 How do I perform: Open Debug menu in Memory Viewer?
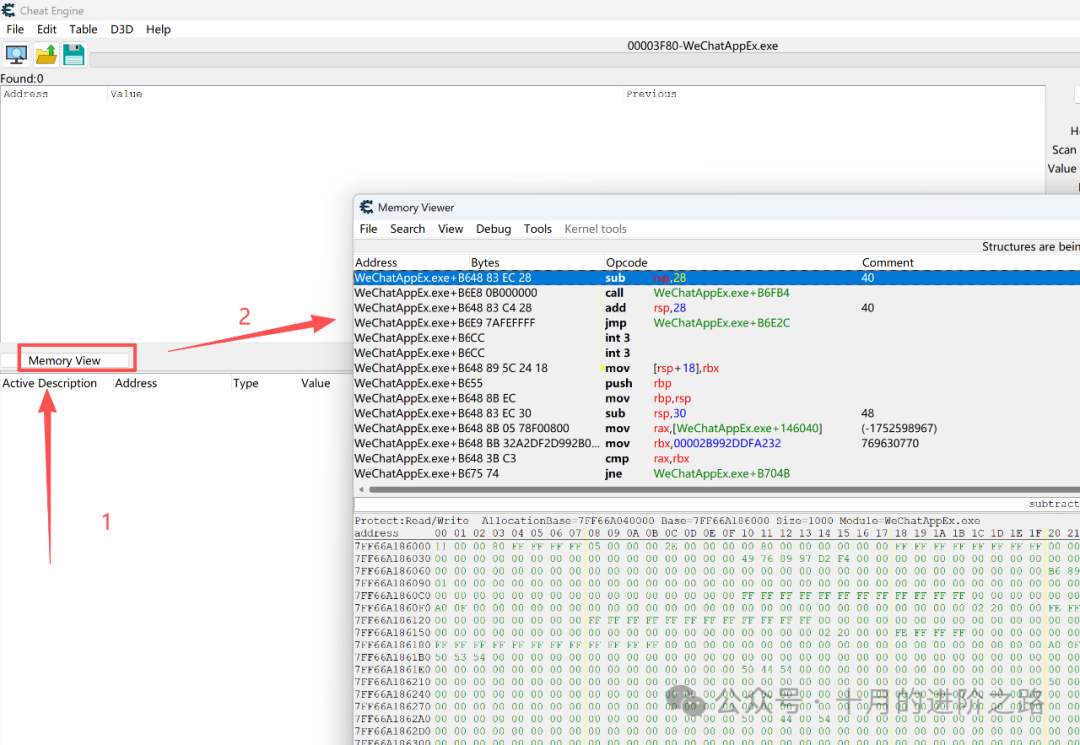pos(493,229)
